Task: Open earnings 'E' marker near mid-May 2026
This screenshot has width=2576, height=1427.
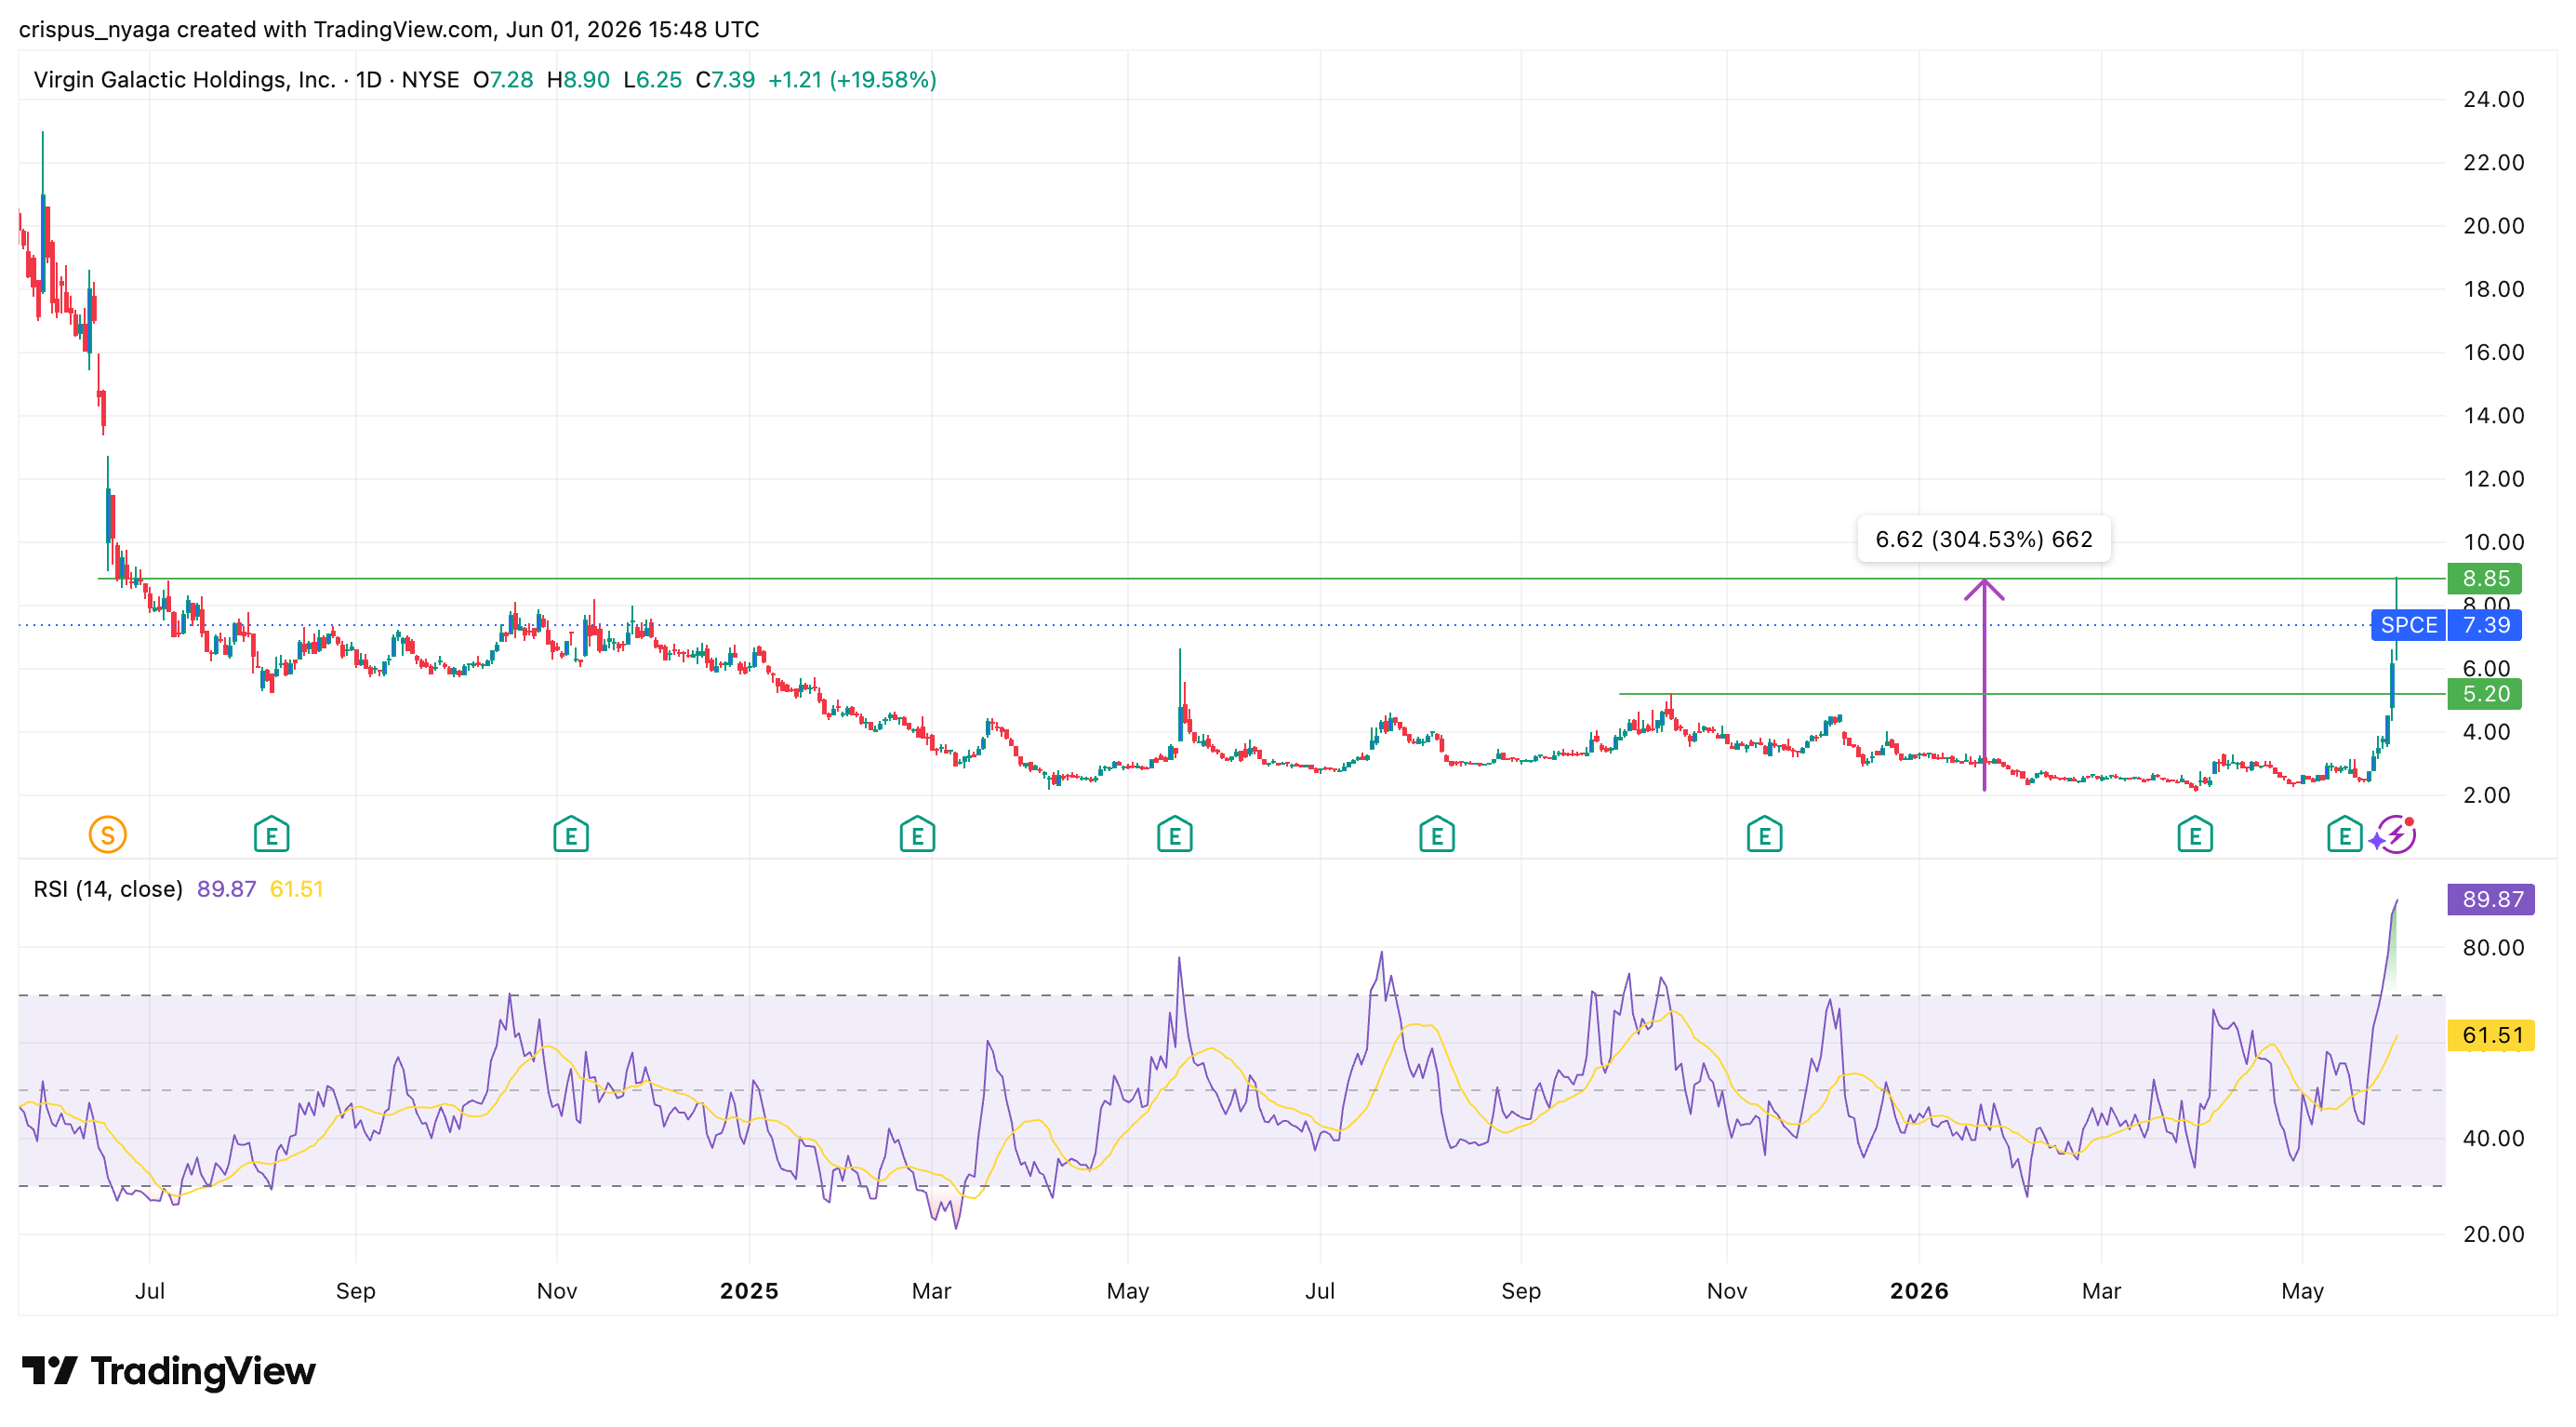Action: pyautogui.click(x=2345, y=834)
